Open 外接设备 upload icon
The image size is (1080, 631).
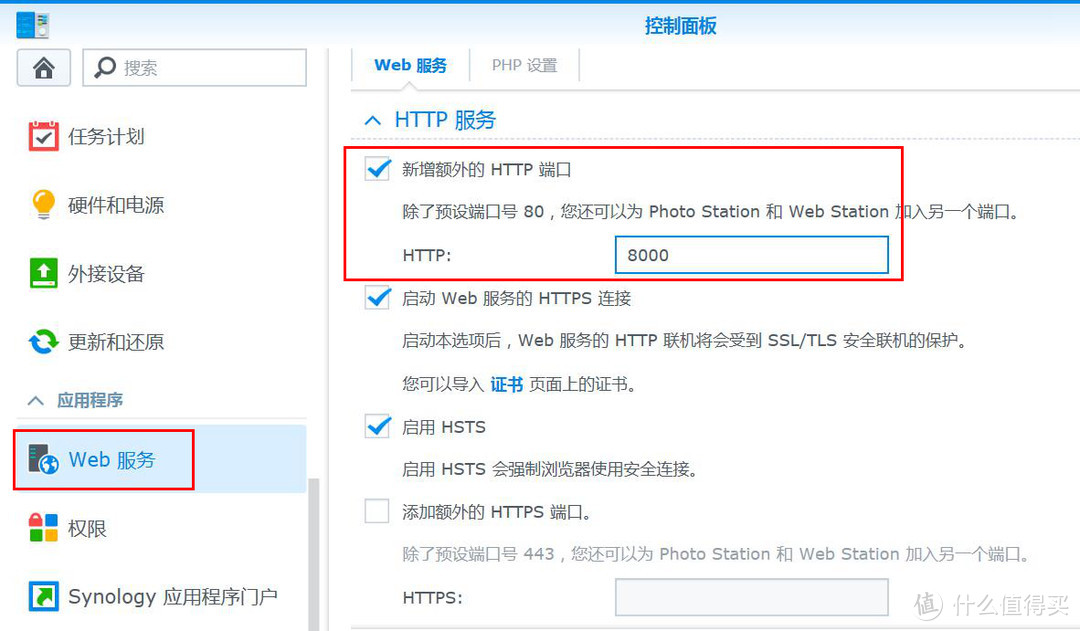(x=43, y=273)
